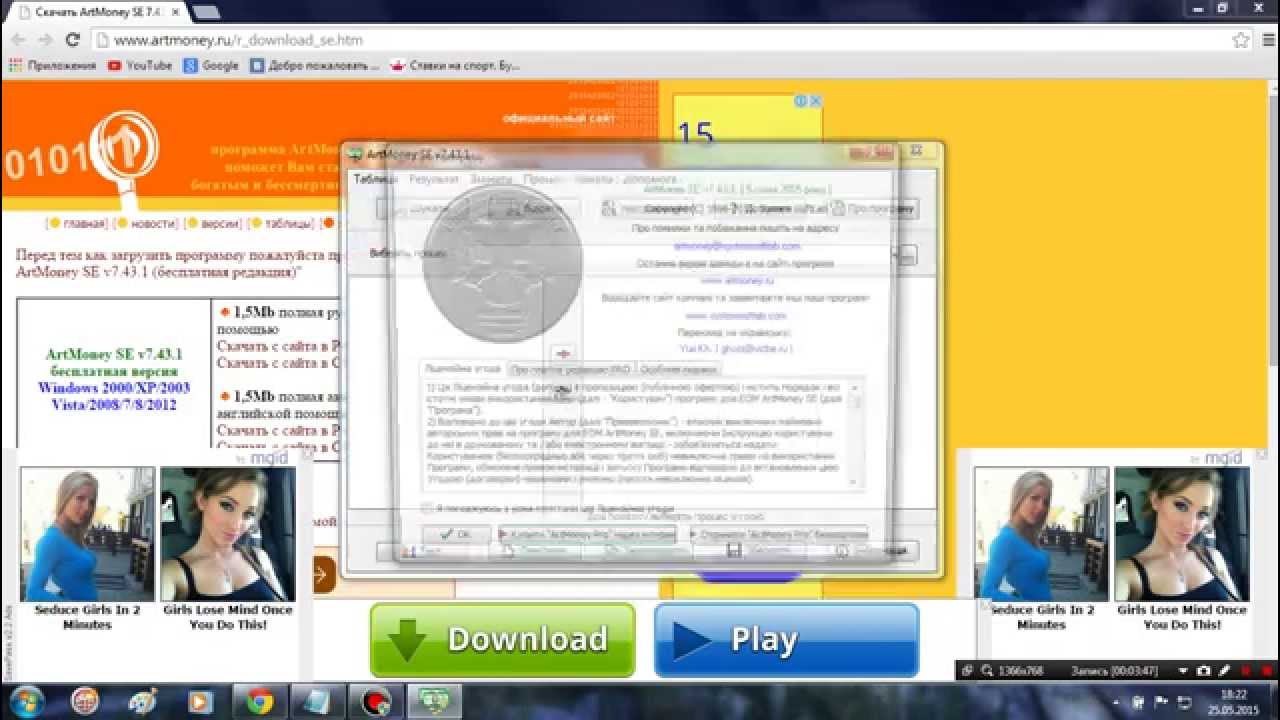
Task: Reload the artmoney.ru page
Action: coord(72,40)
